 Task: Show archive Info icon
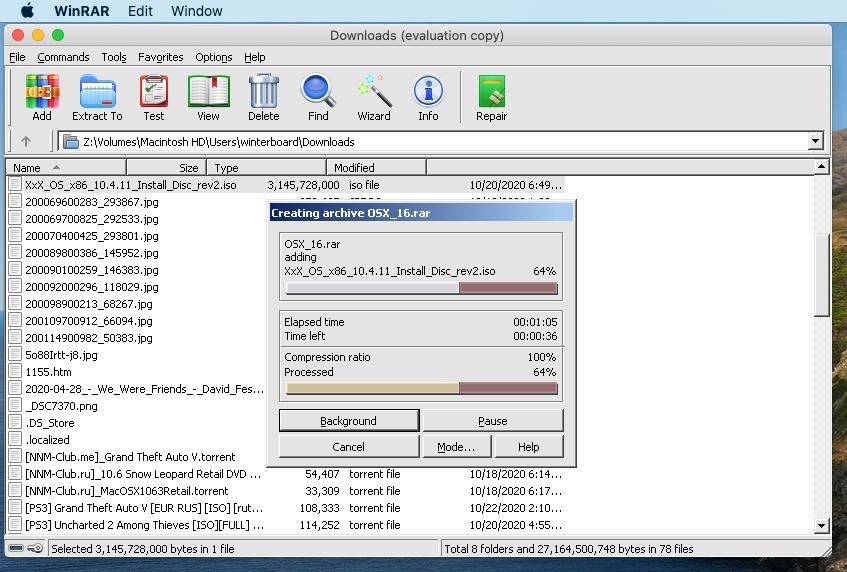pos(428,97)
